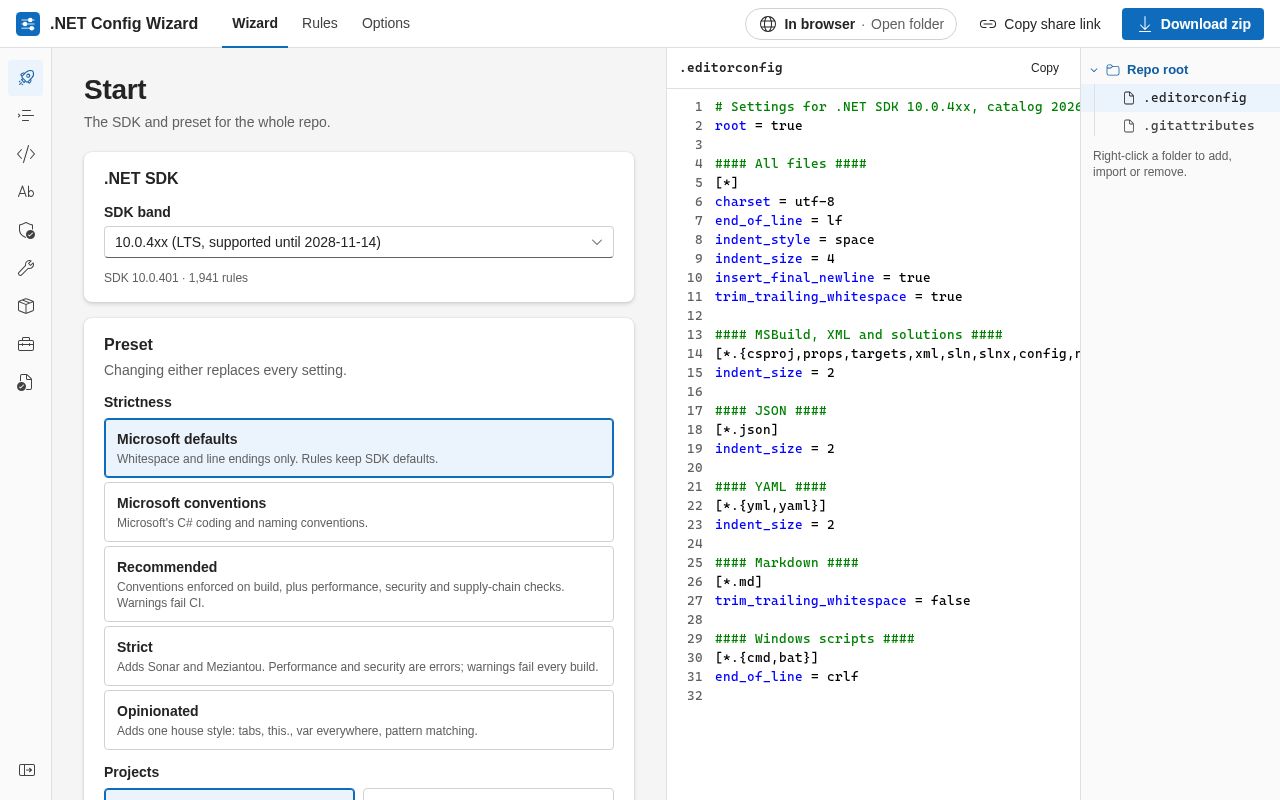Open the wrench step icon in sidebar

point(26,268)
